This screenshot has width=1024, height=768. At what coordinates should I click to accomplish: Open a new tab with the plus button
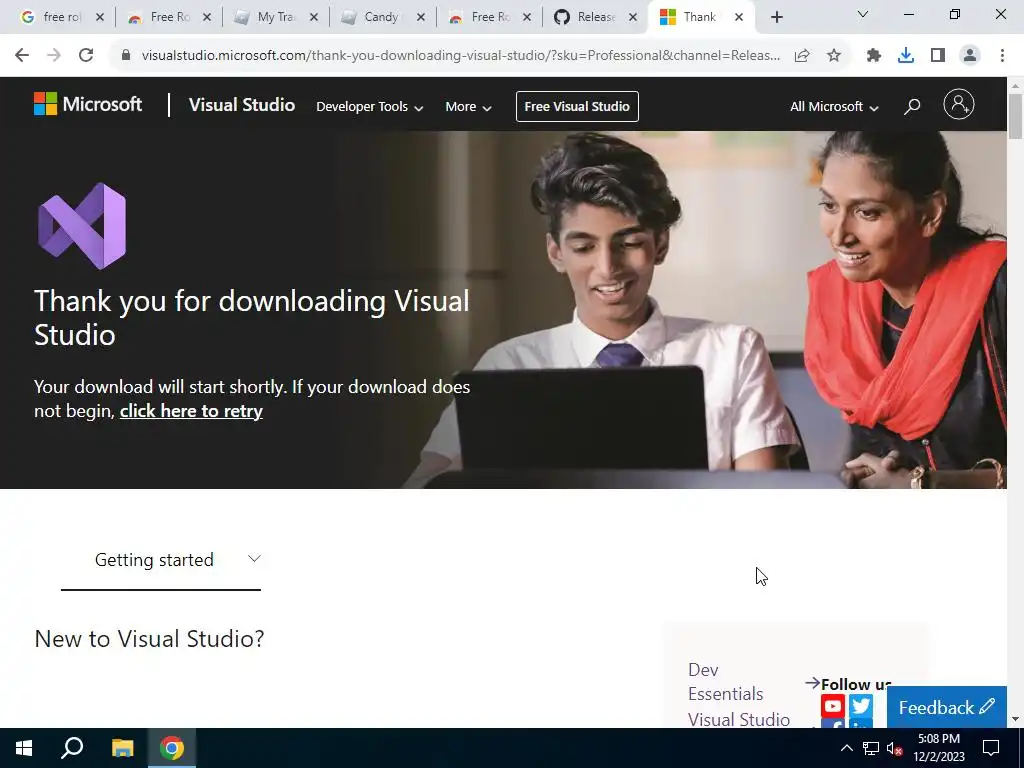tap(776, 17)
